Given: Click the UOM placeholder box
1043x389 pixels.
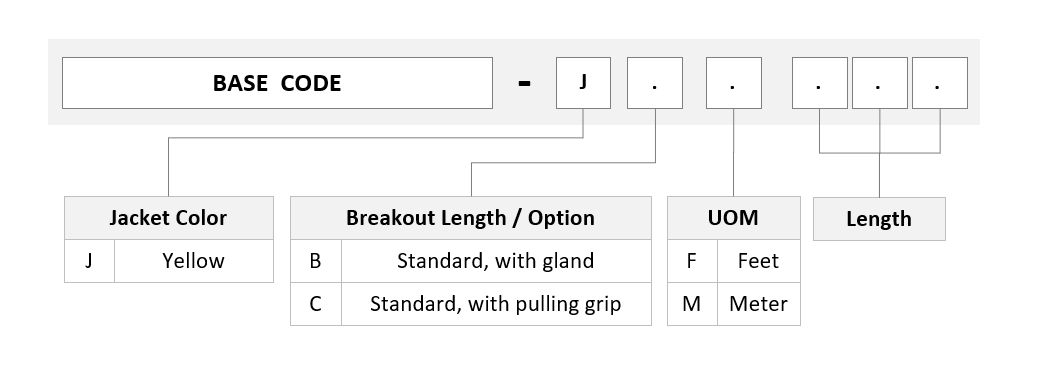Looking at the screenshot, I should pyautogui.click(x=734, y=83).
